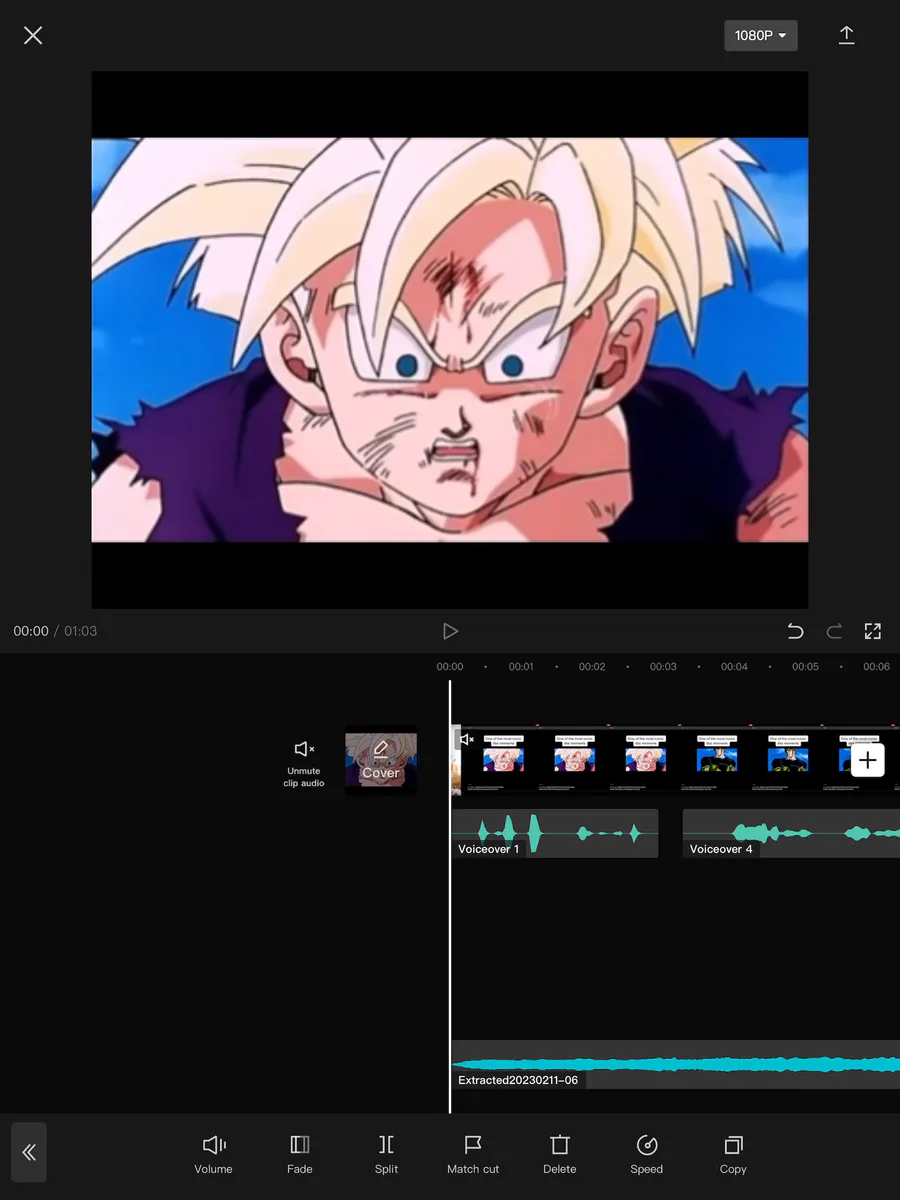
Task: Select the Voiceover 1 audio clip
Action: 555,833
